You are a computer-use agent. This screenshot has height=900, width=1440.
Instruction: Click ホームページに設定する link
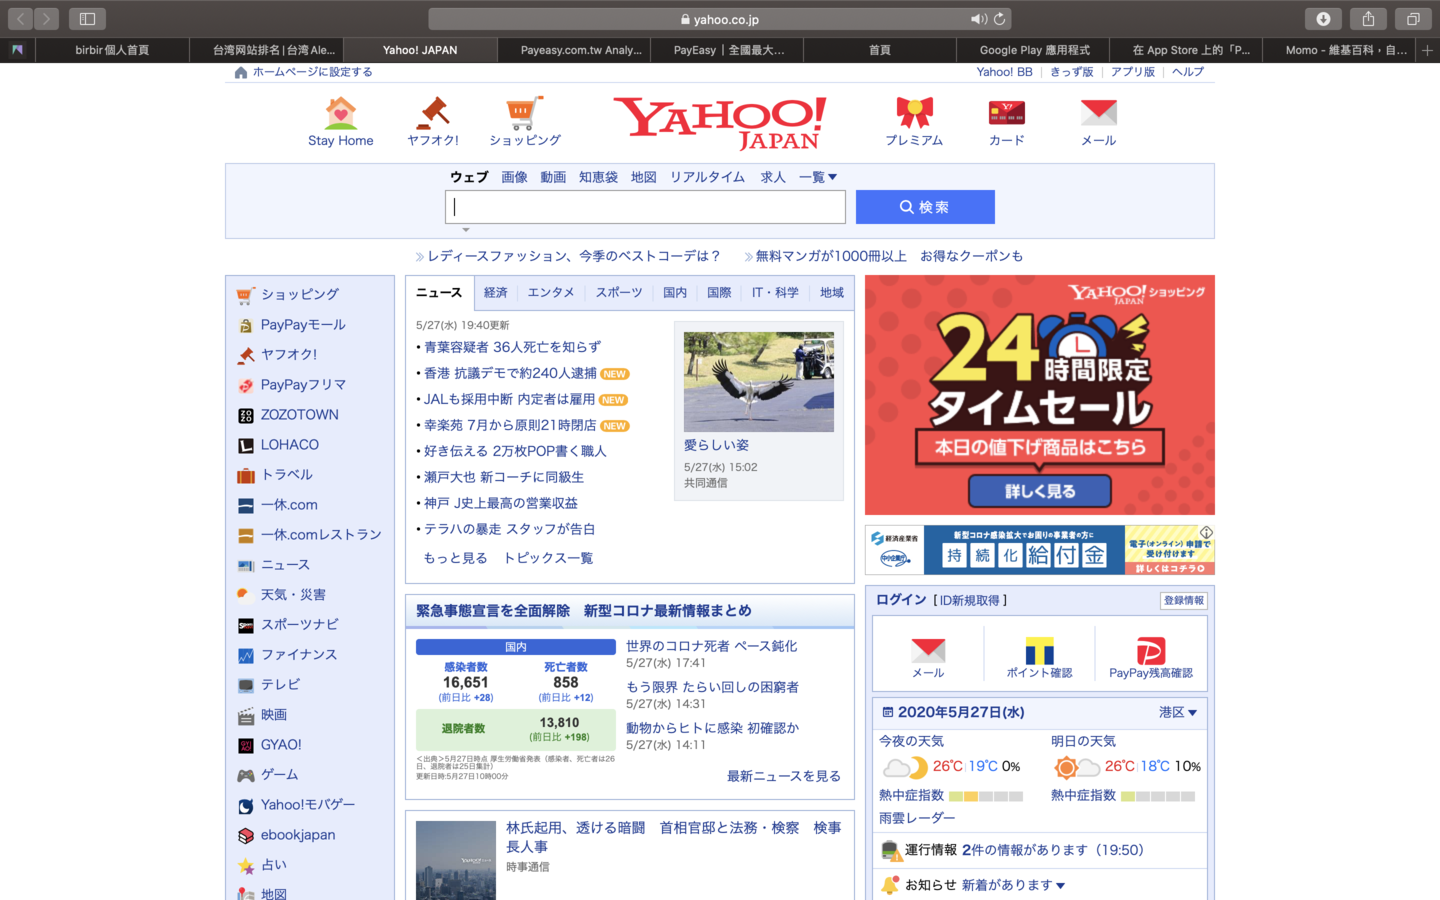pos(312,72)
